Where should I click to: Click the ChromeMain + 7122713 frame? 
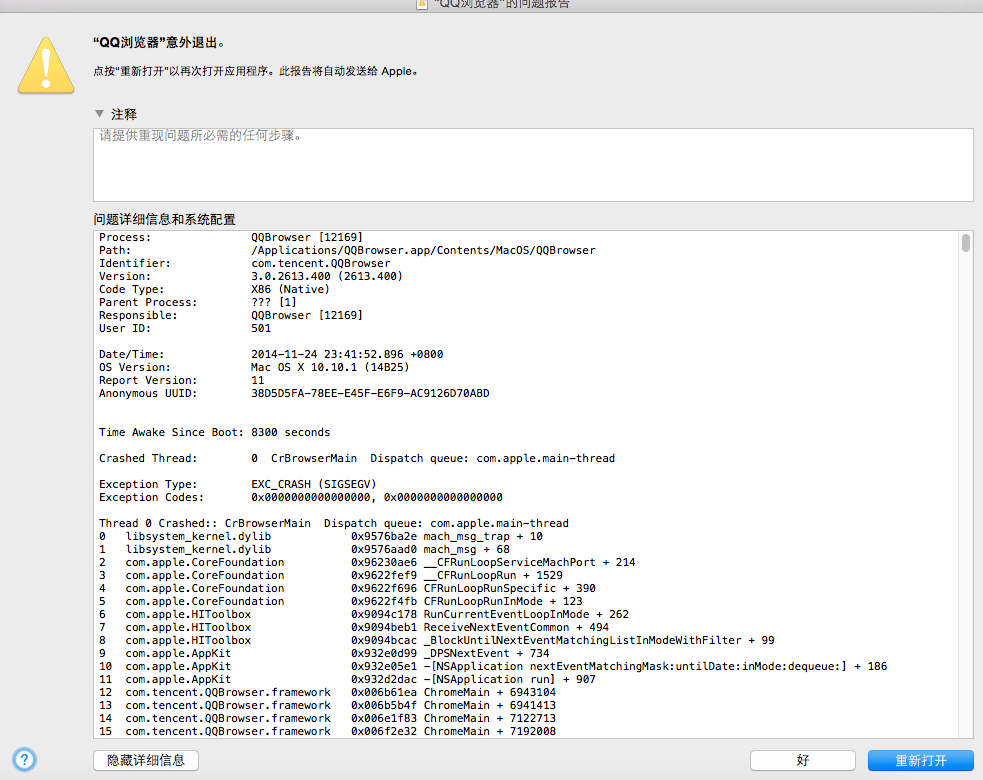pos(327,719)
